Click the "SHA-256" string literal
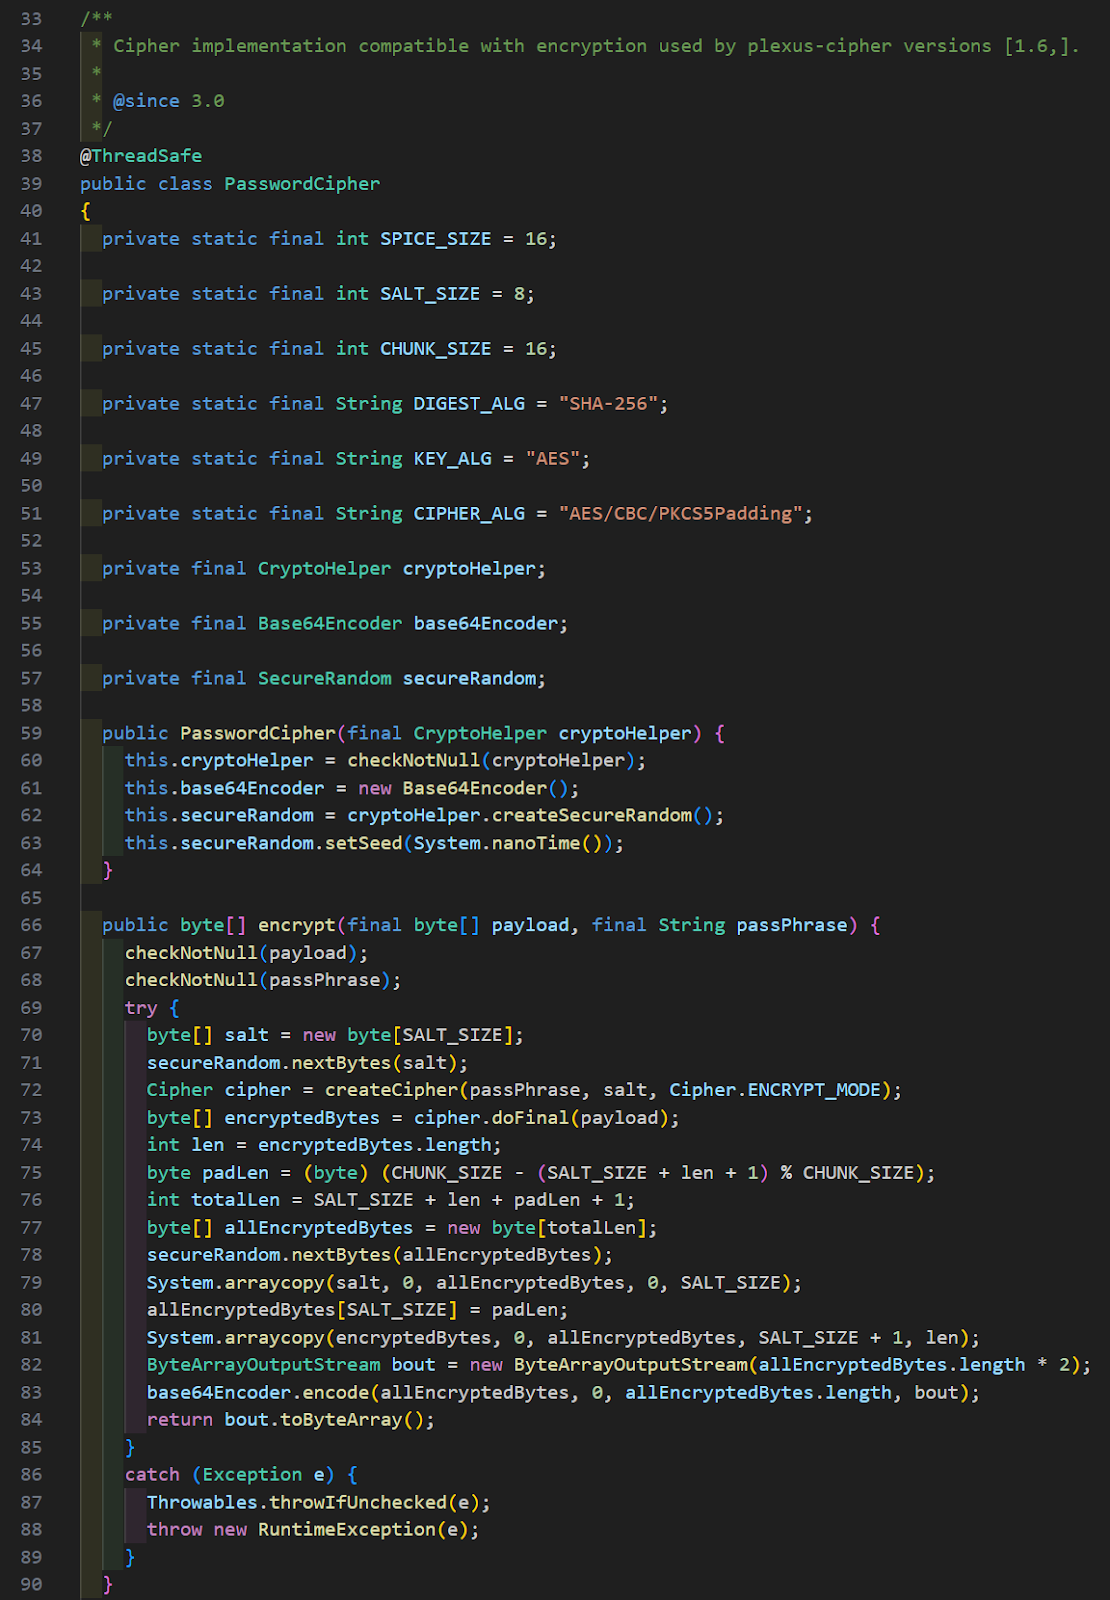 click(608, 404)
